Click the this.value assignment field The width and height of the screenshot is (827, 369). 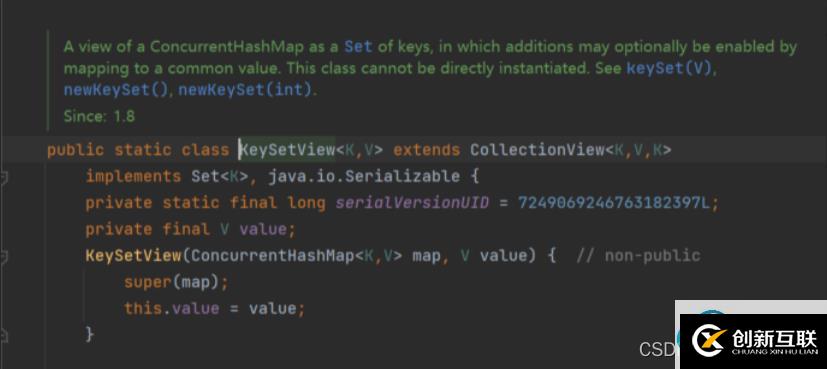171,308
